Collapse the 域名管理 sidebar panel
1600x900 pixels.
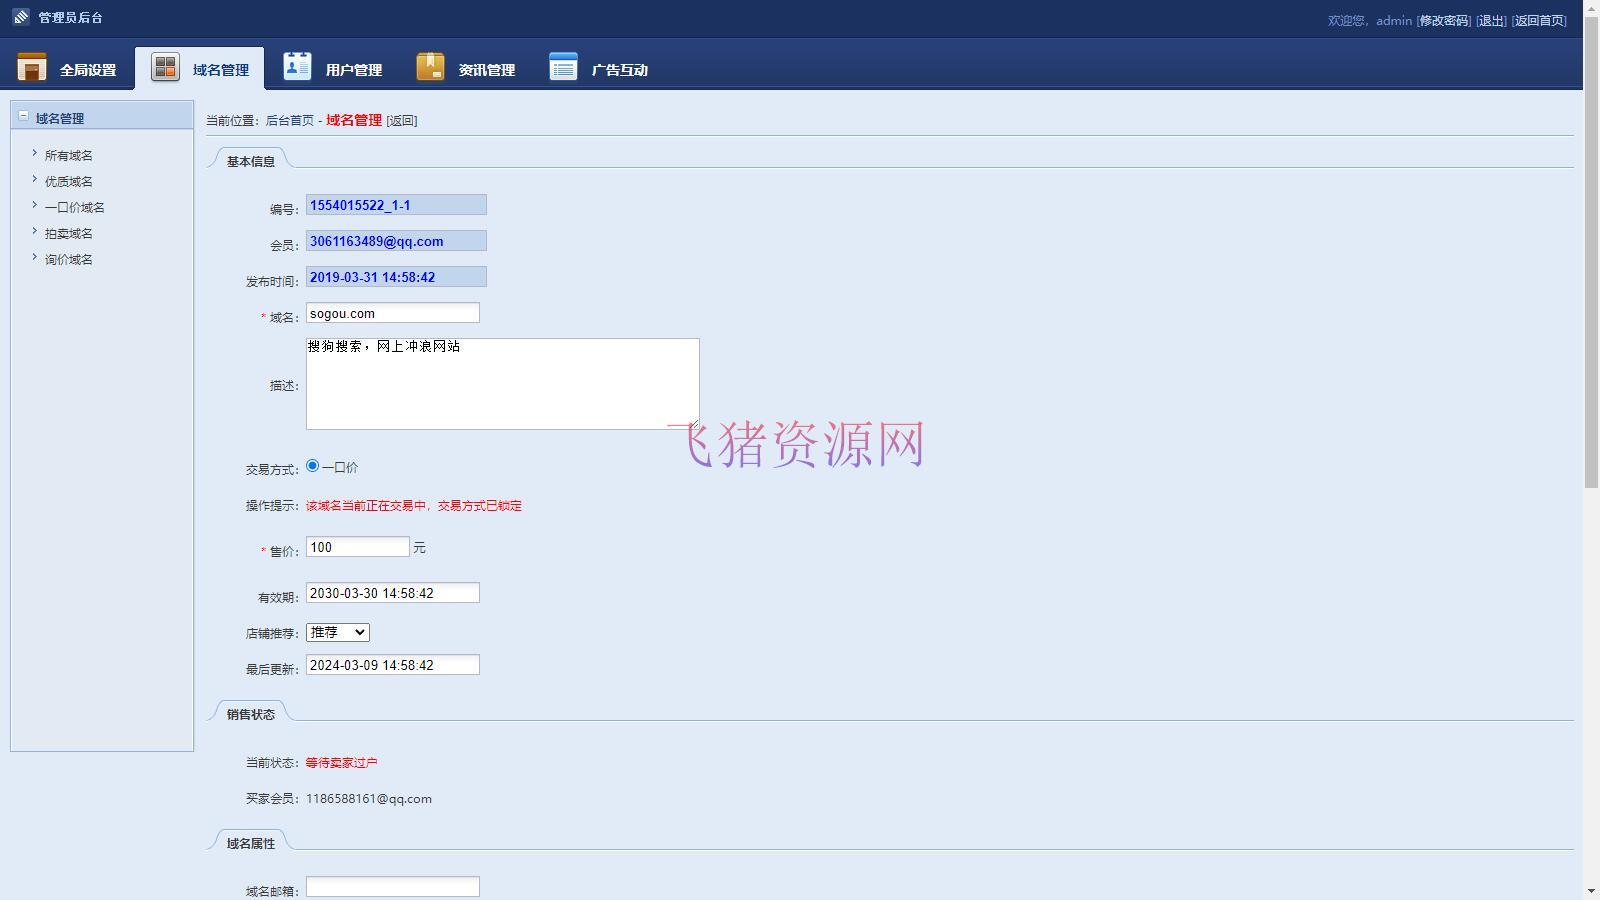(23, 115)
